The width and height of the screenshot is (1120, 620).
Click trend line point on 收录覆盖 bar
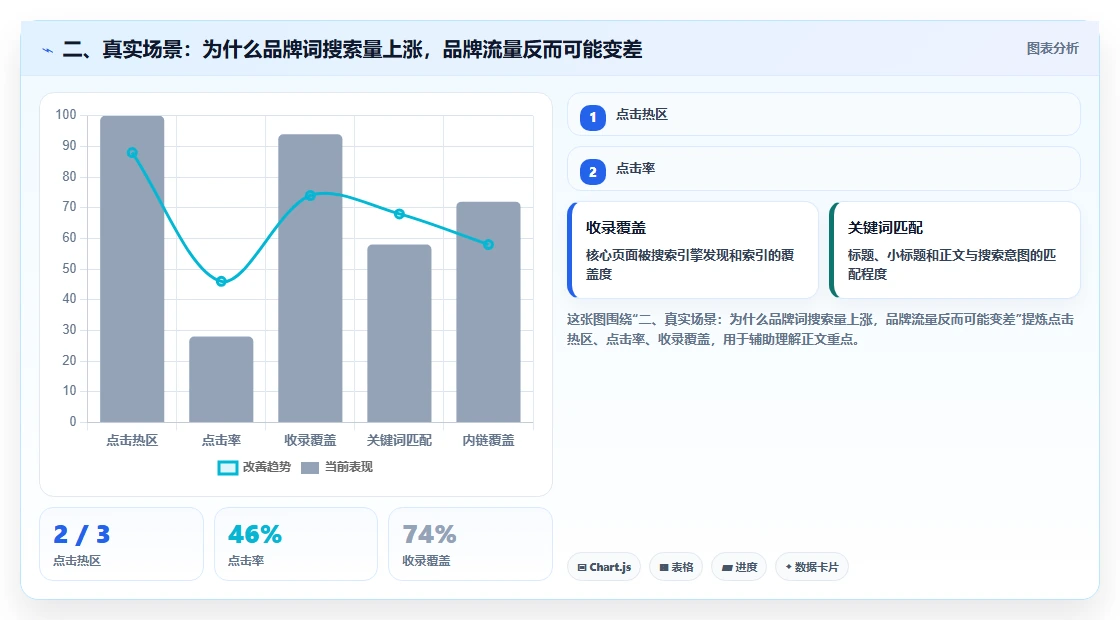[x=310, y=196]
